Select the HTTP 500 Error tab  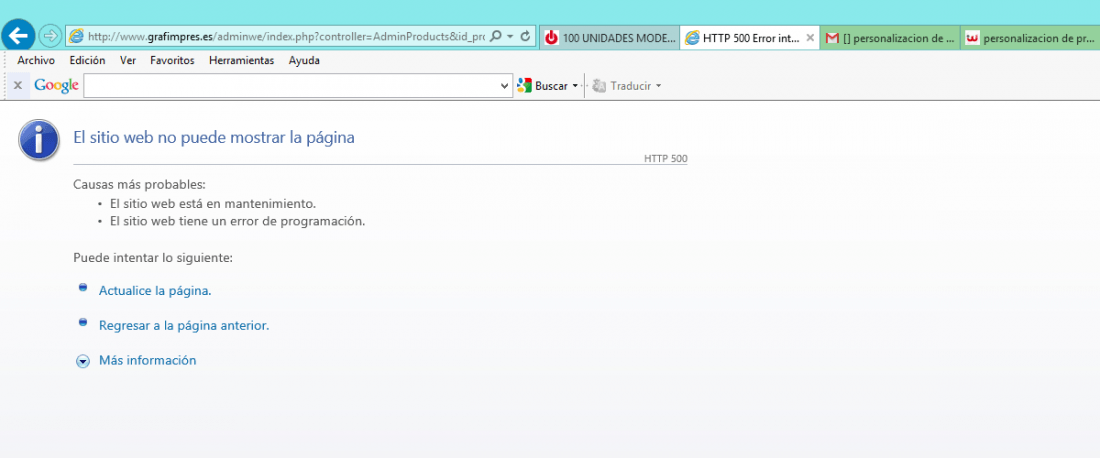tap(750, 38)
